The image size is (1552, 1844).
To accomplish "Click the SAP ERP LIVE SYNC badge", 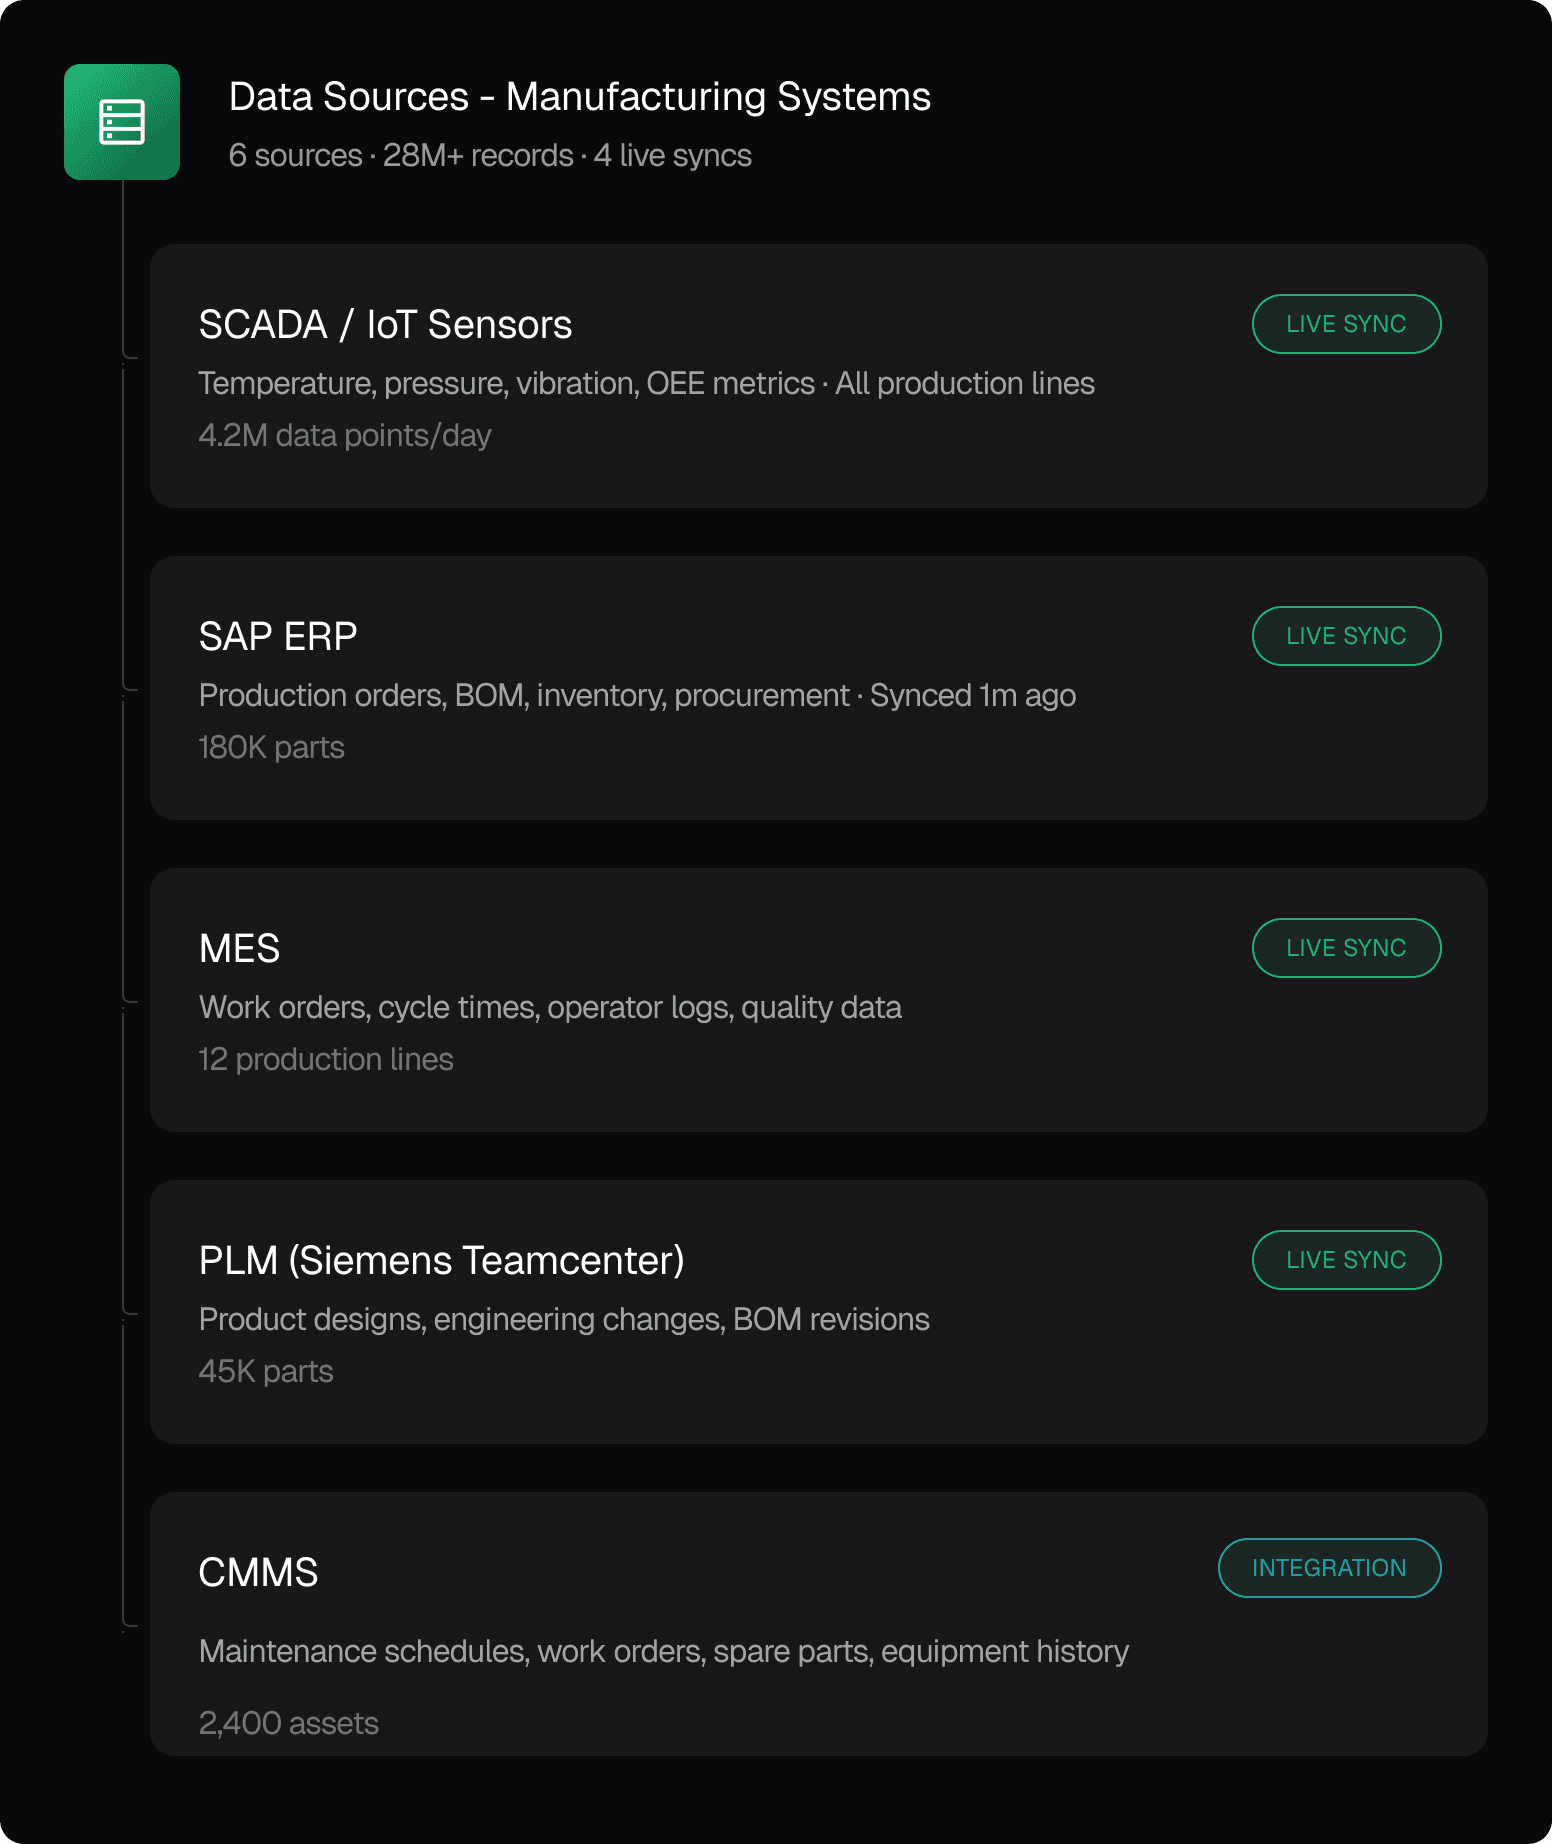I will [x=1345, y=636].
